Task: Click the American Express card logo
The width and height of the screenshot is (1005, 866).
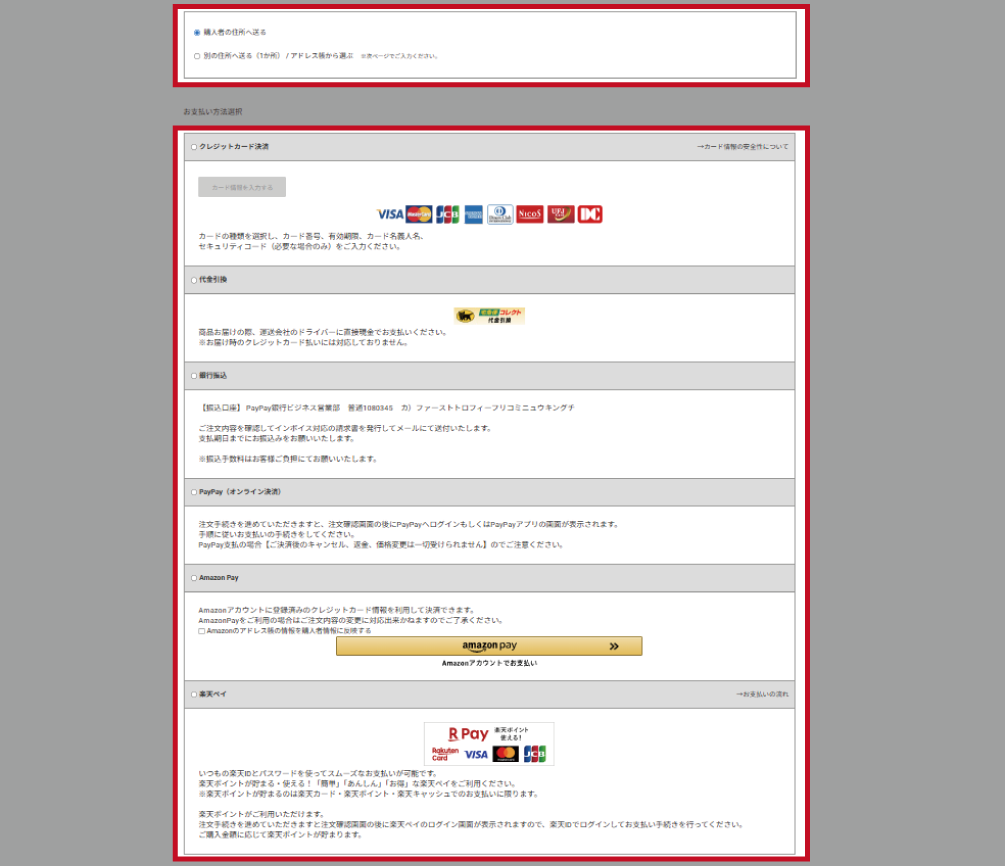Action: pyautogui.click(x=473, y=214)
